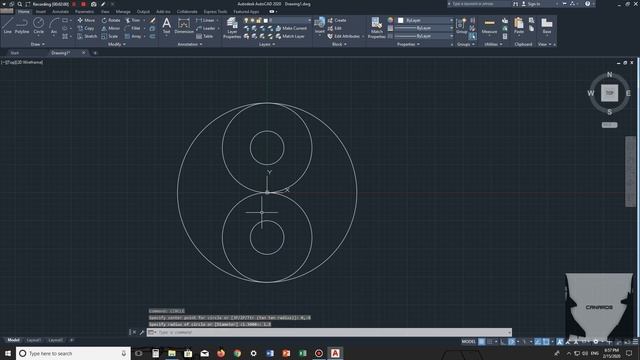Switch to the Start file tab
Viewport: 640px width, 360px height.
pyautogui.click(x=15, y=53)
